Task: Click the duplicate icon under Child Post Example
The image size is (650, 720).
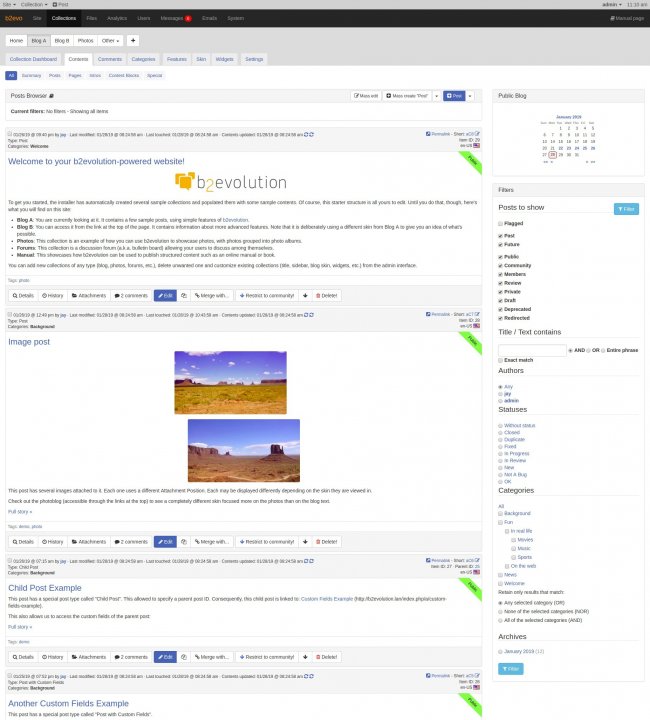Action: click(x=184, y=657)
